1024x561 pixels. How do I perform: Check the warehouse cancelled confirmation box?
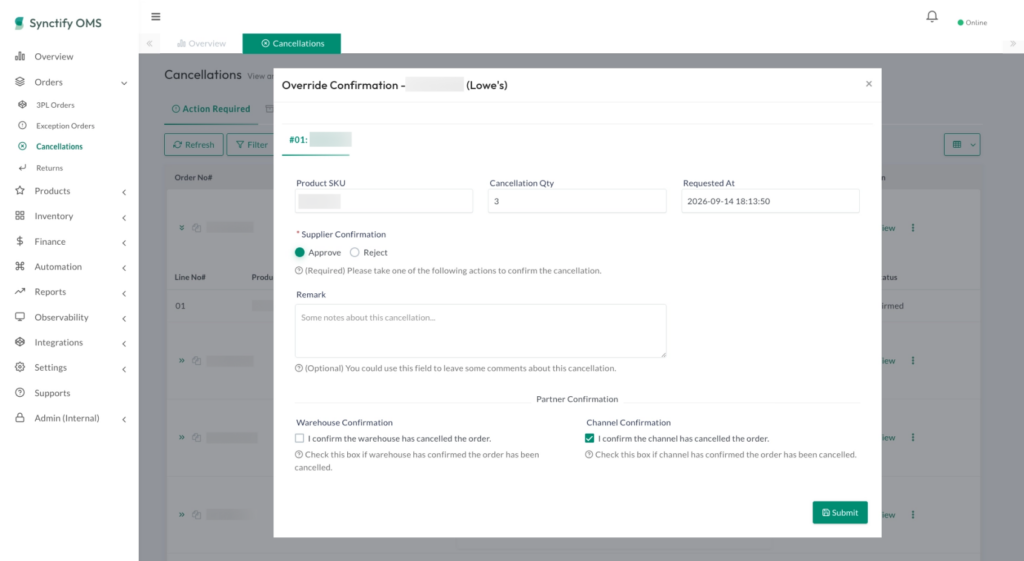click(x=299, y=438)
